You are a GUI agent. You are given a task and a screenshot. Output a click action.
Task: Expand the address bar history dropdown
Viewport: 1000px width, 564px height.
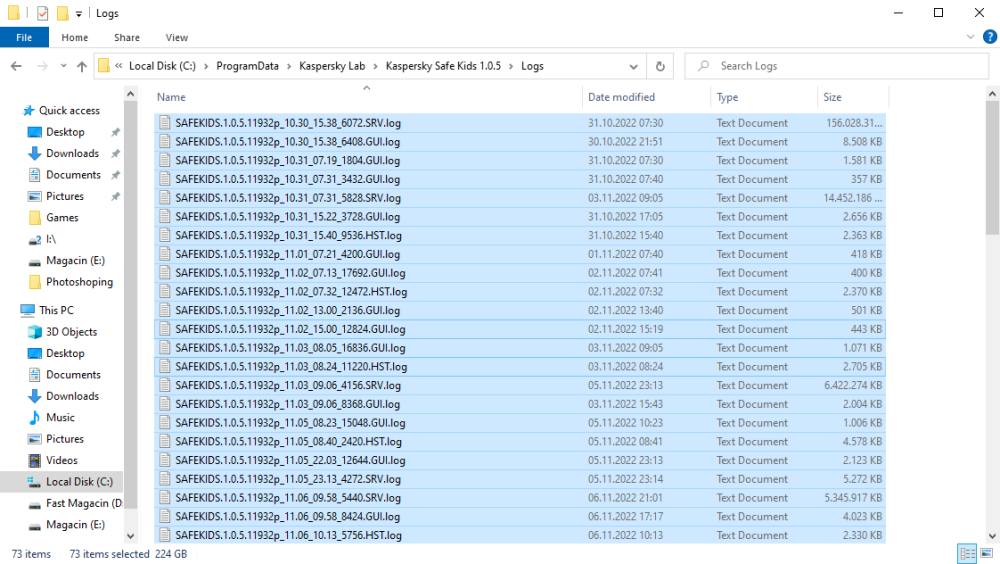tap(634, 66)
